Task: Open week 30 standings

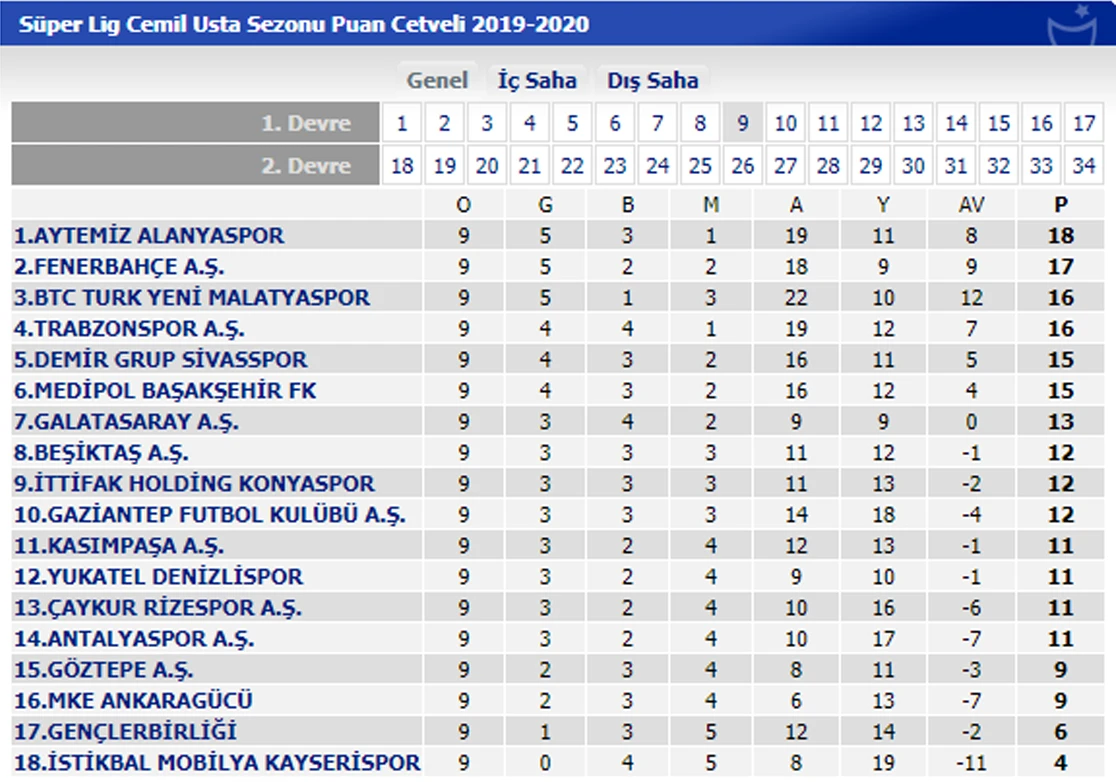Action: pyautogui.click(x=914, y=166)
